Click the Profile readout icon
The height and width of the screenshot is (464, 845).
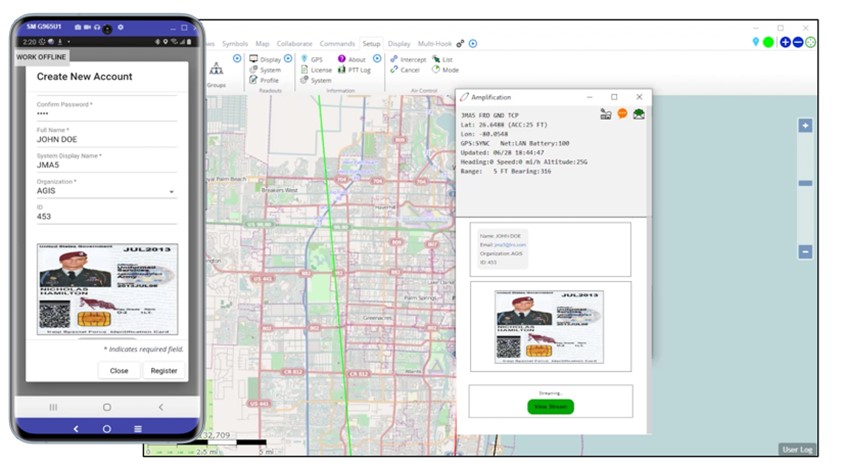254,81
